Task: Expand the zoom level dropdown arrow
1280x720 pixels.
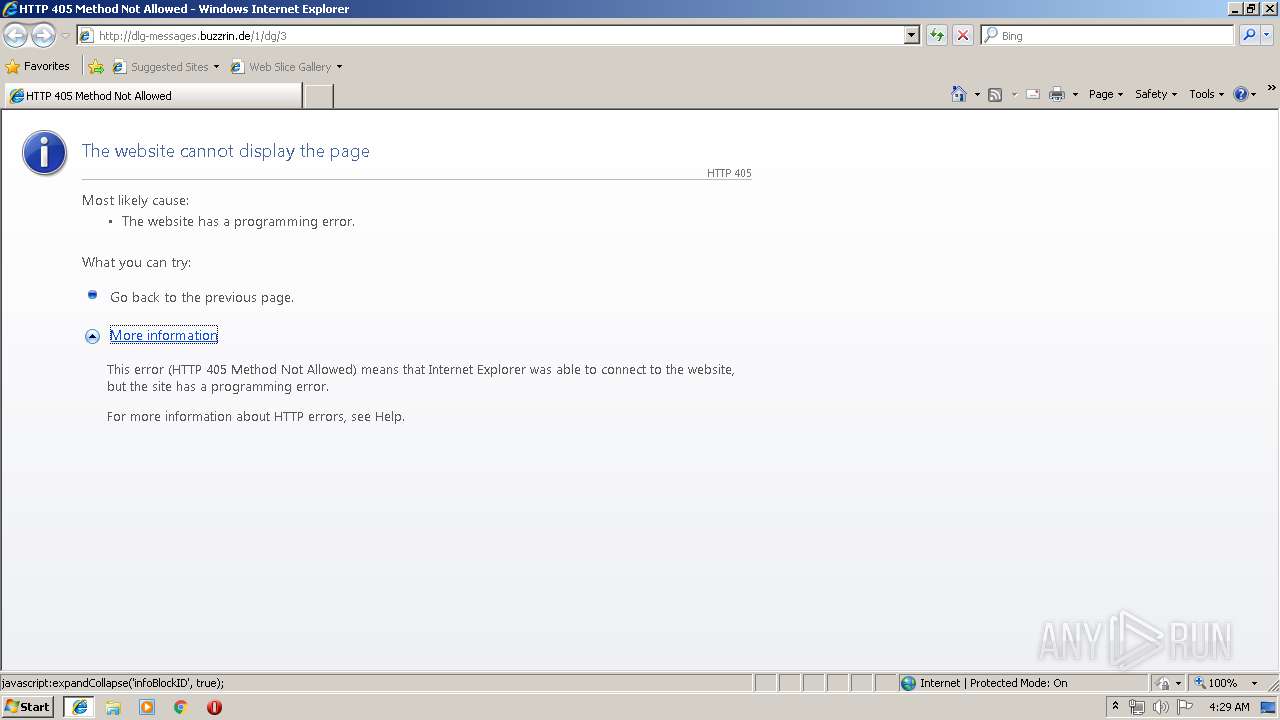Action: pos(1254,683)
